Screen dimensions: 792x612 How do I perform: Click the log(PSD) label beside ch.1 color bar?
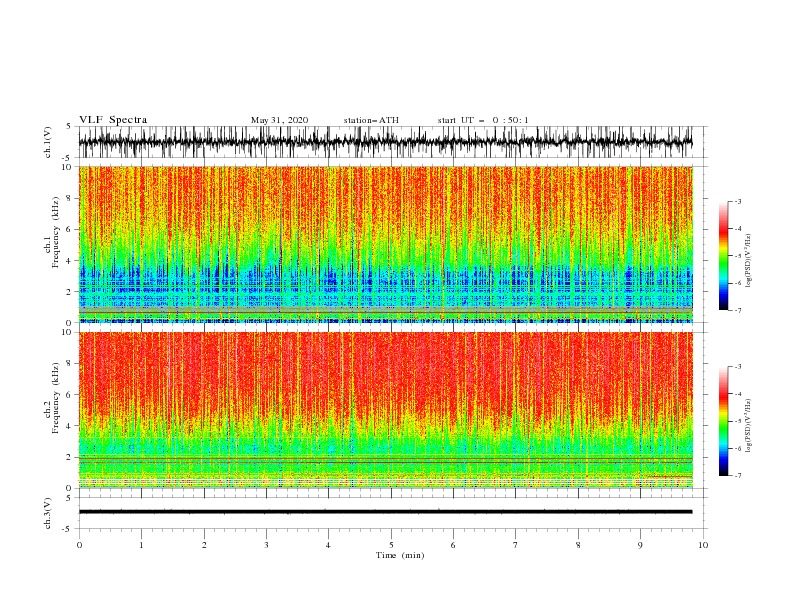[749, 261]
